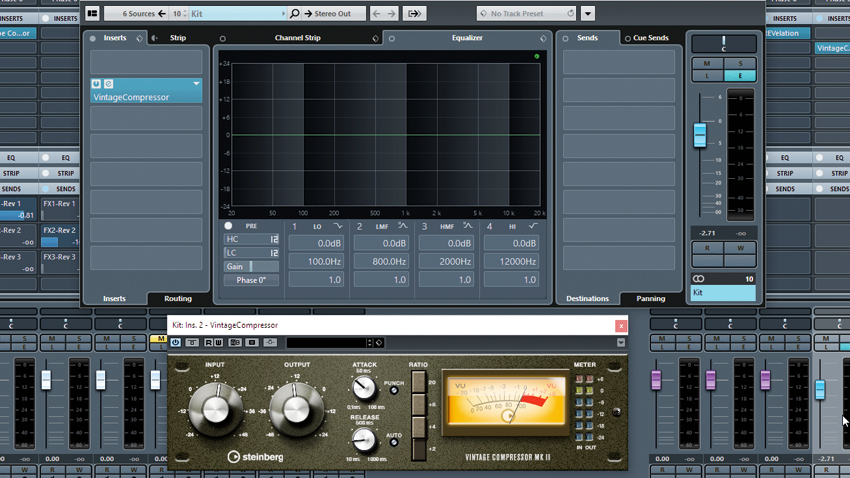The height and width of the screenshot is (478, 850).
Task: Select peak filter type for LMF band 2
Action: click(x=403, y=226)
